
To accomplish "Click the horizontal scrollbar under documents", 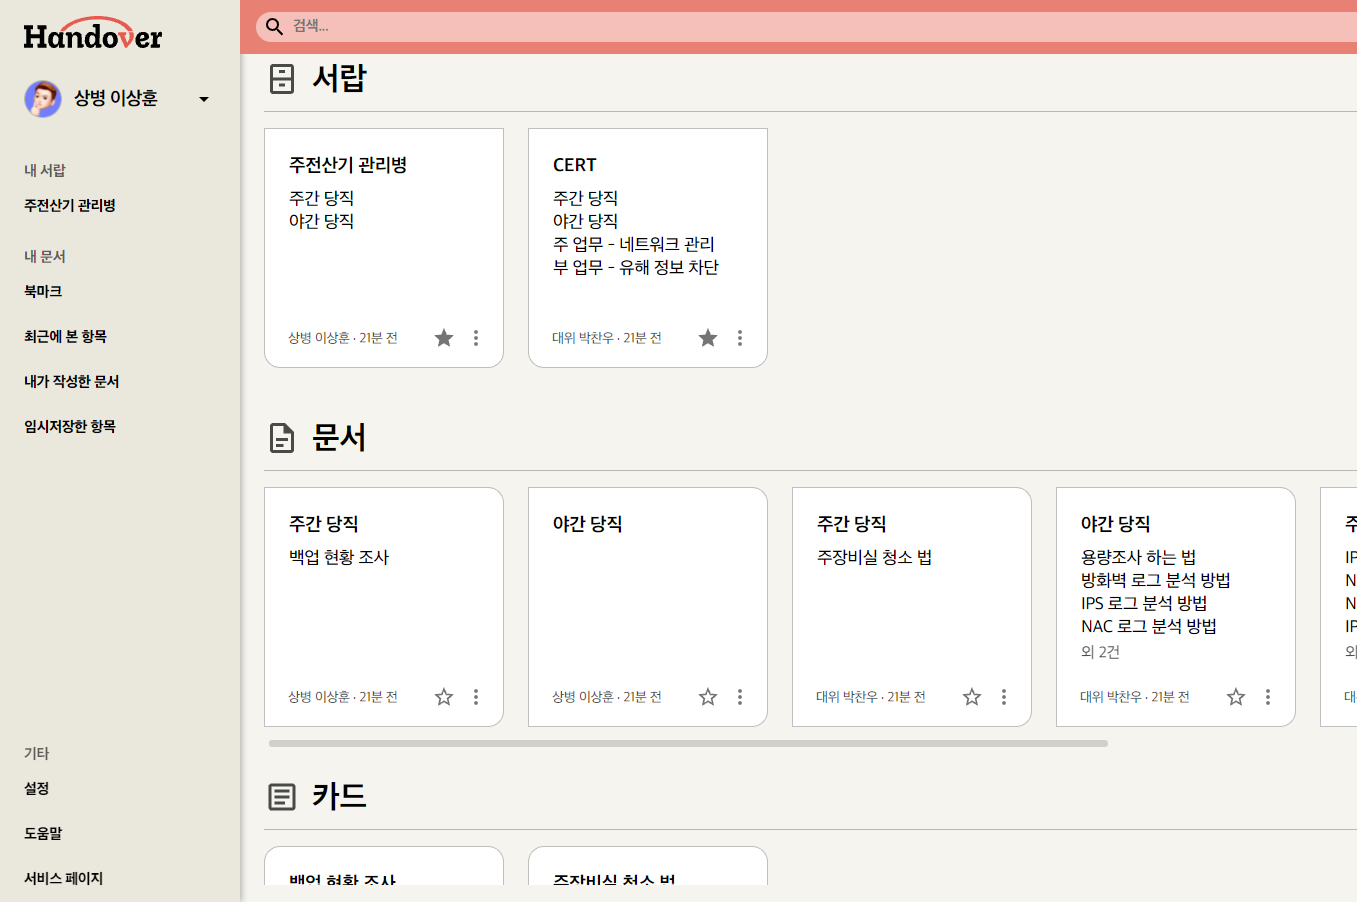I will (688, 743).
